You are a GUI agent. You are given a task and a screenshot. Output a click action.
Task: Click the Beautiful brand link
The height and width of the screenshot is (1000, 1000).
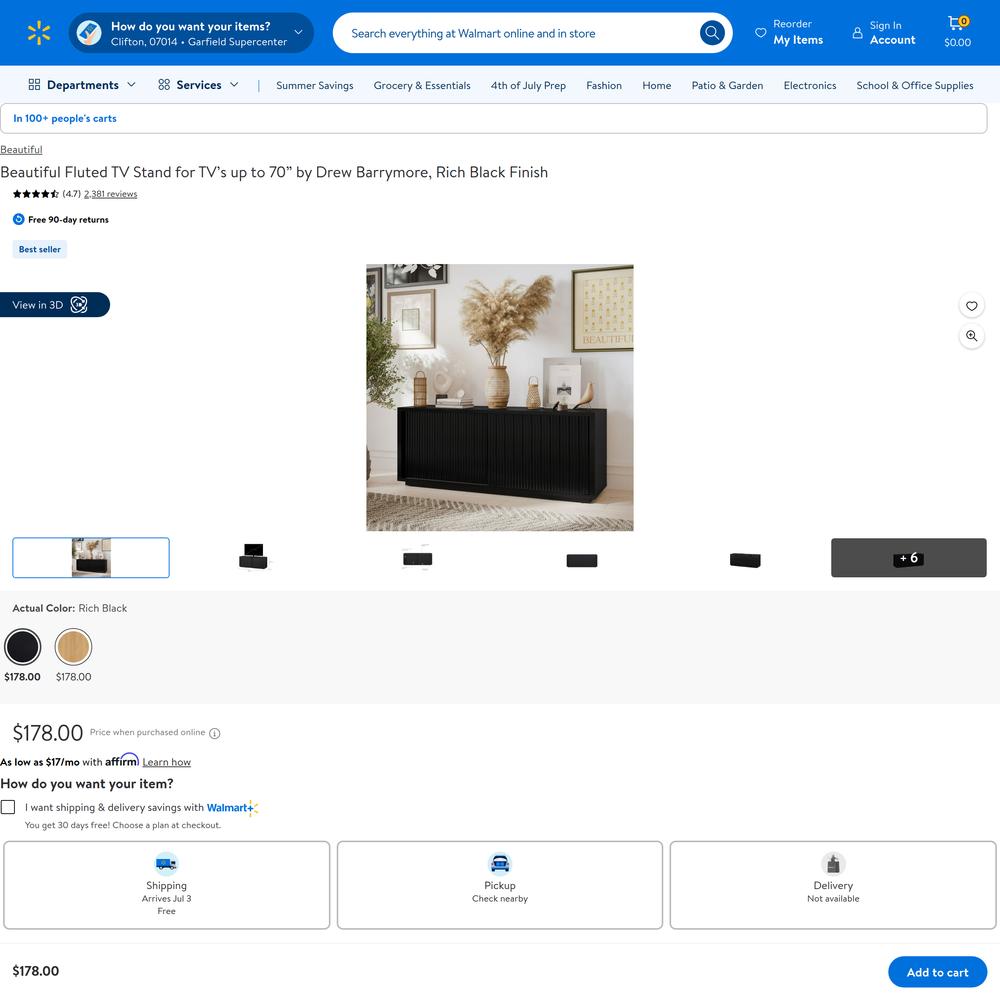(21, 149)
